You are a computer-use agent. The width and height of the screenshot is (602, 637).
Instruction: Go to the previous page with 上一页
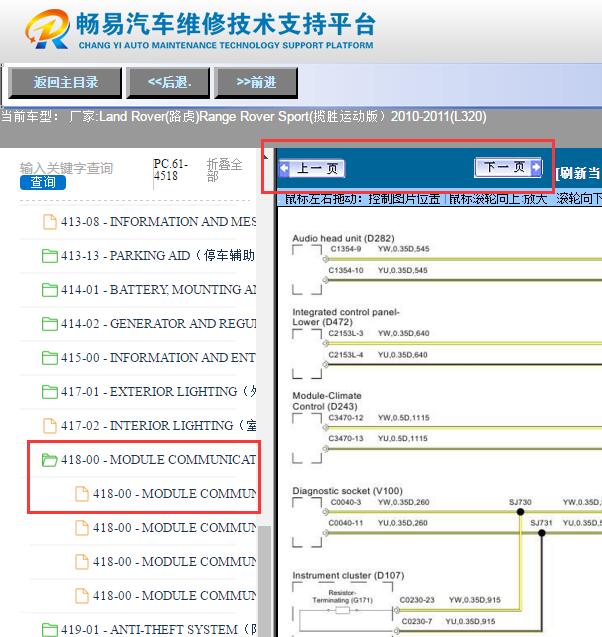click(312, 168)
